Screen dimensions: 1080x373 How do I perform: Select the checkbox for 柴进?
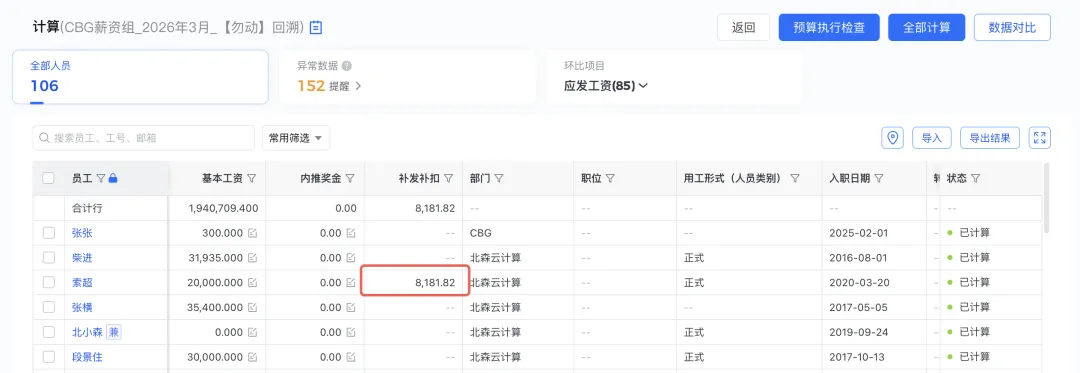point(48,257)
